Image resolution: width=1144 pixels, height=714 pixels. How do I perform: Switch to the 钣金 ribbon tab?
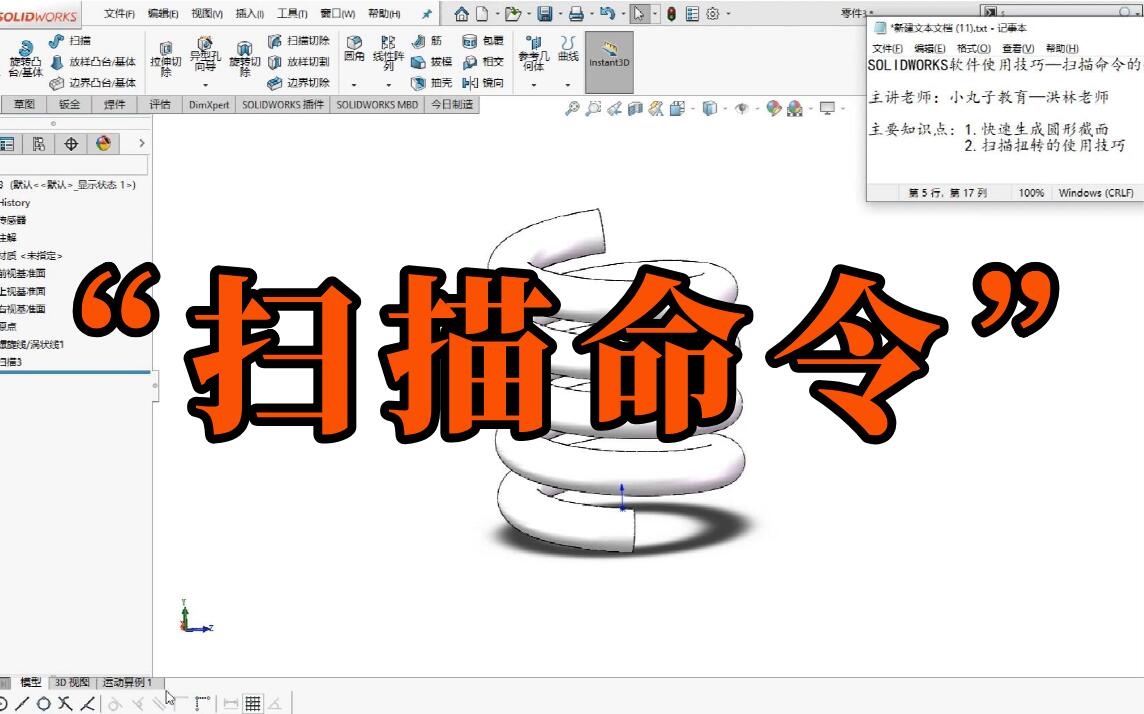tap(68, 104)
